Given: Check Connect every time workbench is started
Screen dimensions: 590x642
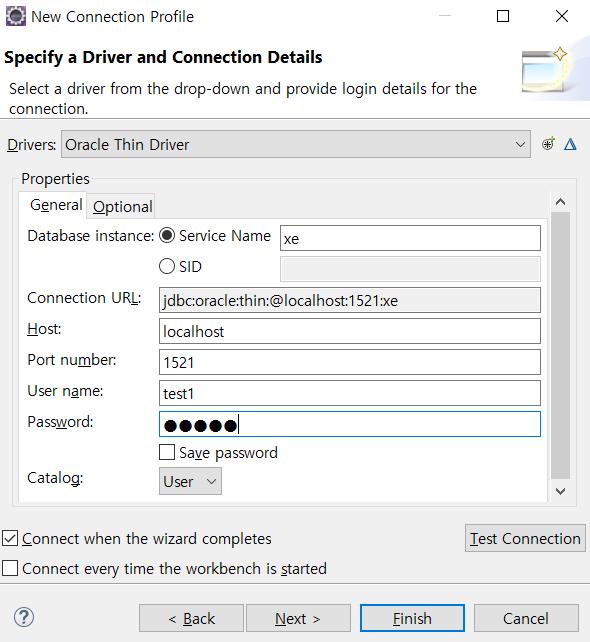Looking at the screenshot, I should 10,568.
